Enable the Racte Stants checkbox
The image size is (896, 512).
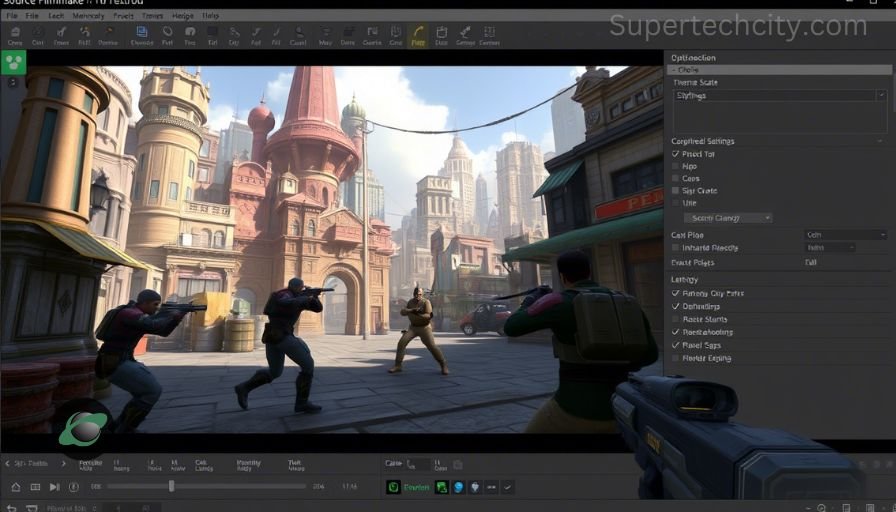[675, 319]
